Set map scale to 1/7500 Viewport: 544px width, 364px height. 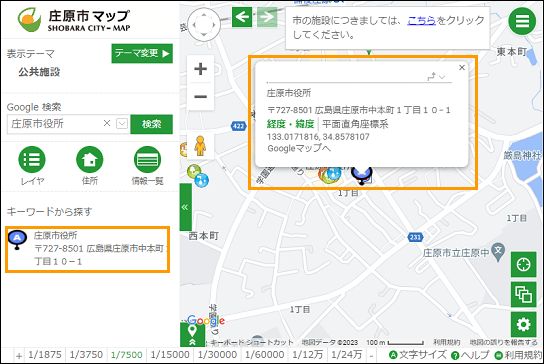tap(127, 355)
